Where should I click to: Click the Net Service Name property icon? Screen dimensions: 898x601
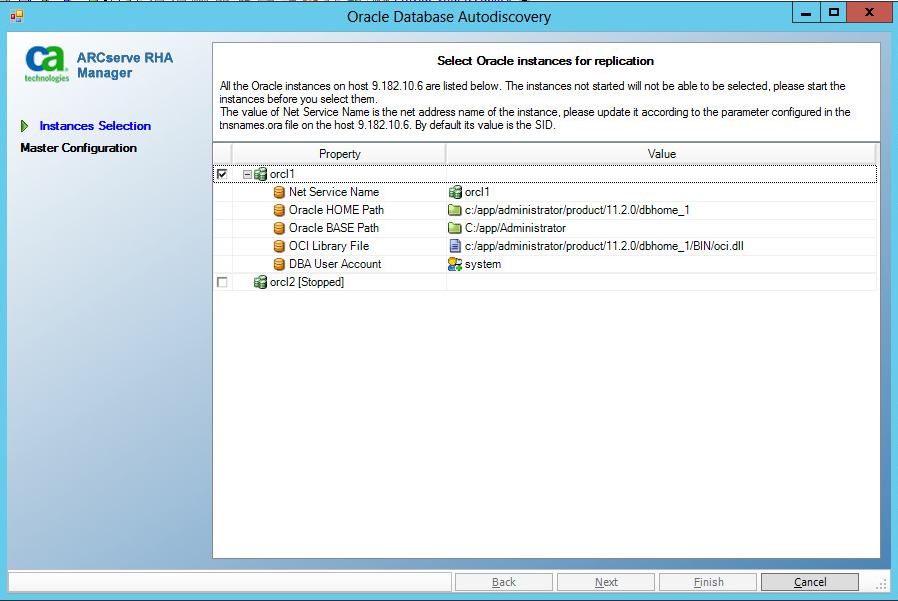279,192
